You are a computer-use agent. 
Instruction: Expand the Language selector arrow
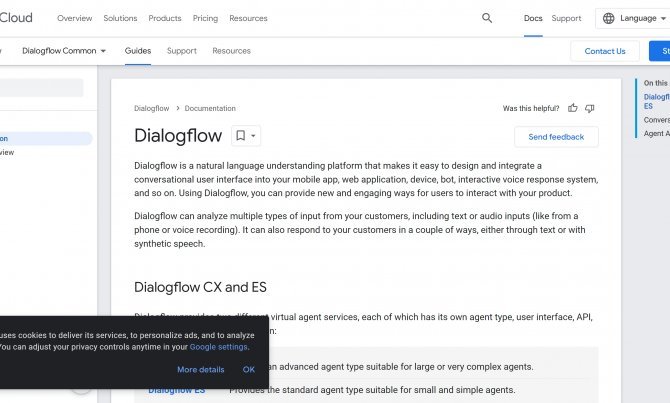663,18
